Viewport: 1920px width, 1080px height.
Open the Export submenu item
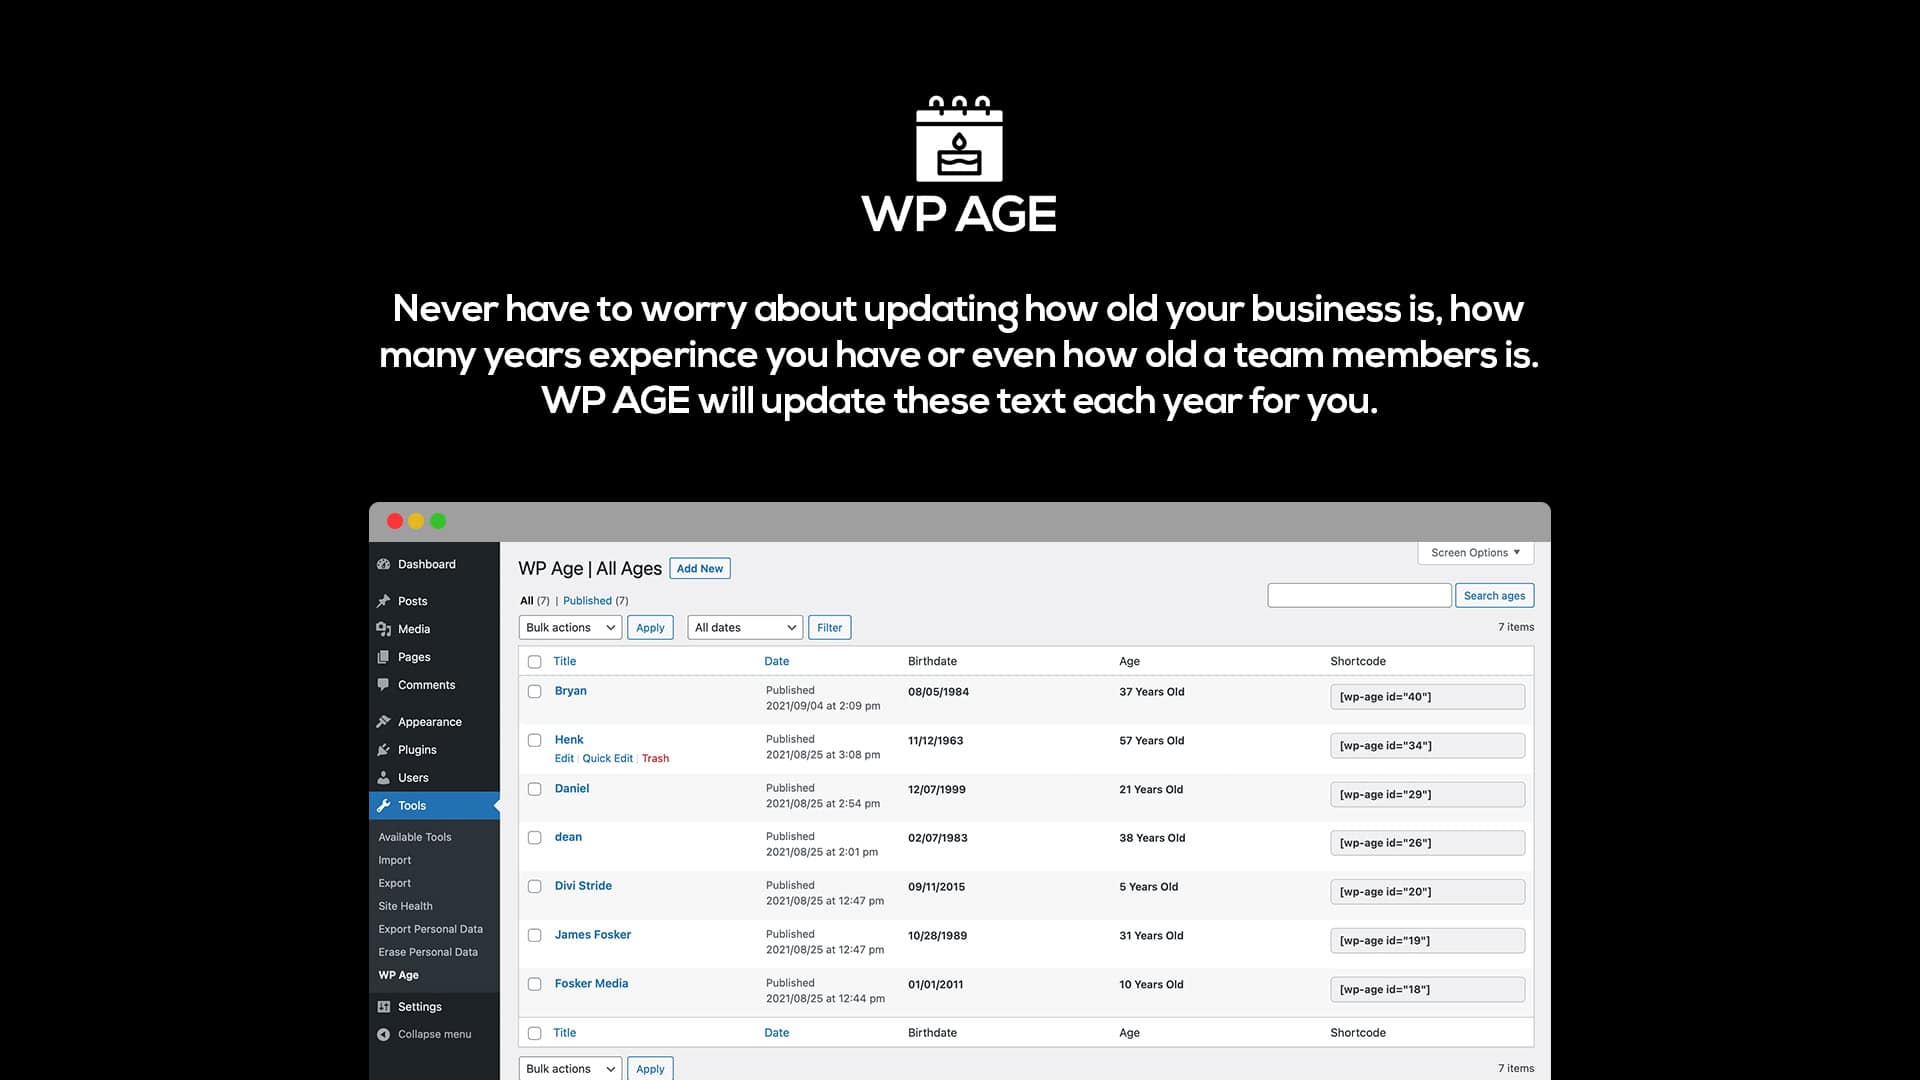pyautogui.click(x=395, y=883)
